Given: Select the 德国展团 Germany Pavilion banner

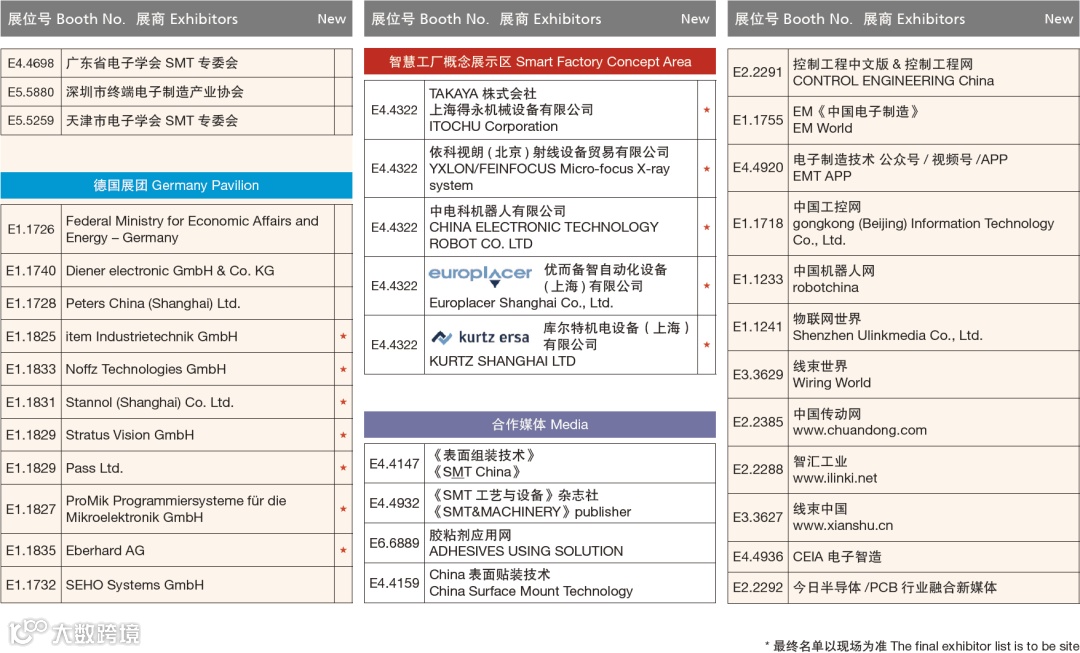Looking at the screenshot, I should (x=176, y=185).
